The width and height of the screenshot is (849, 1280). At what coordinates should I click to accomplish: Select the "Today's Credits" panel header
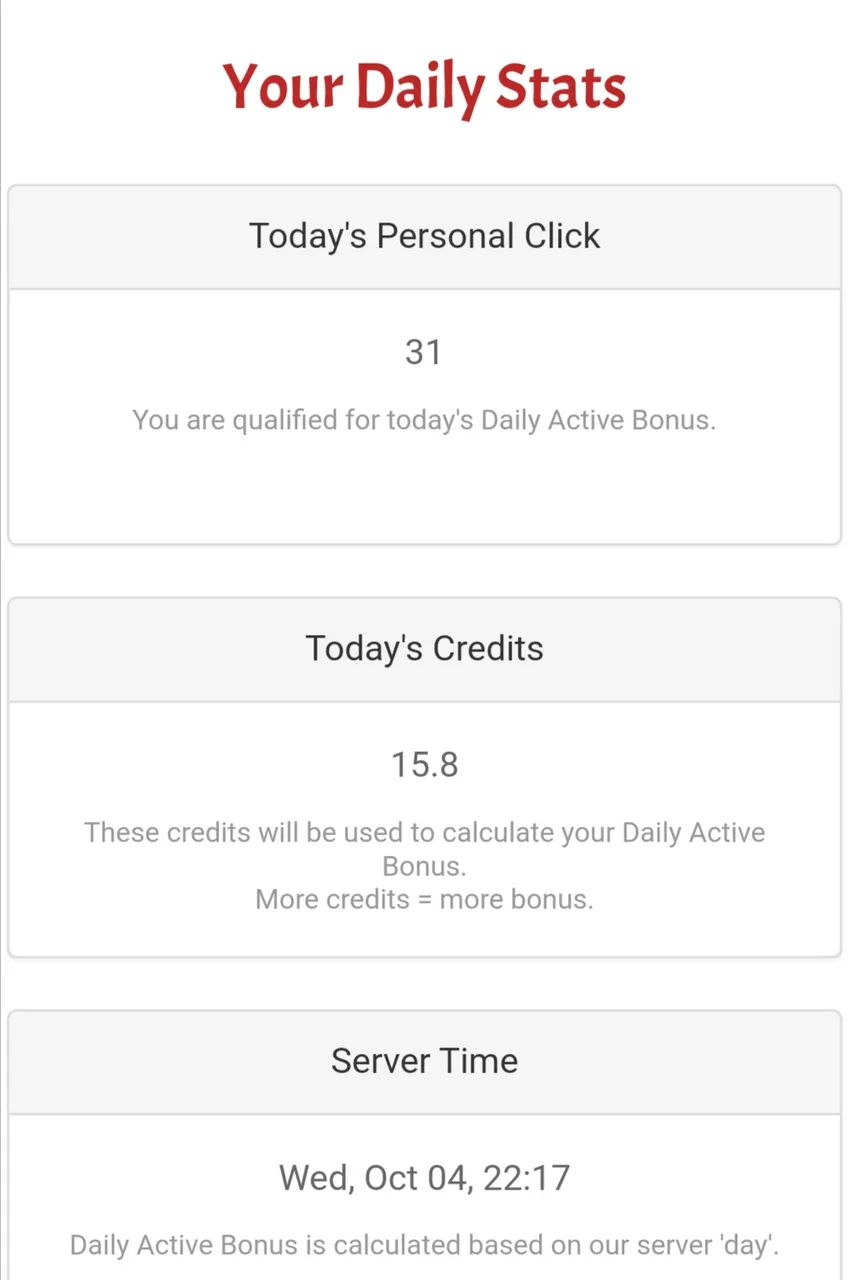point(424,648)
